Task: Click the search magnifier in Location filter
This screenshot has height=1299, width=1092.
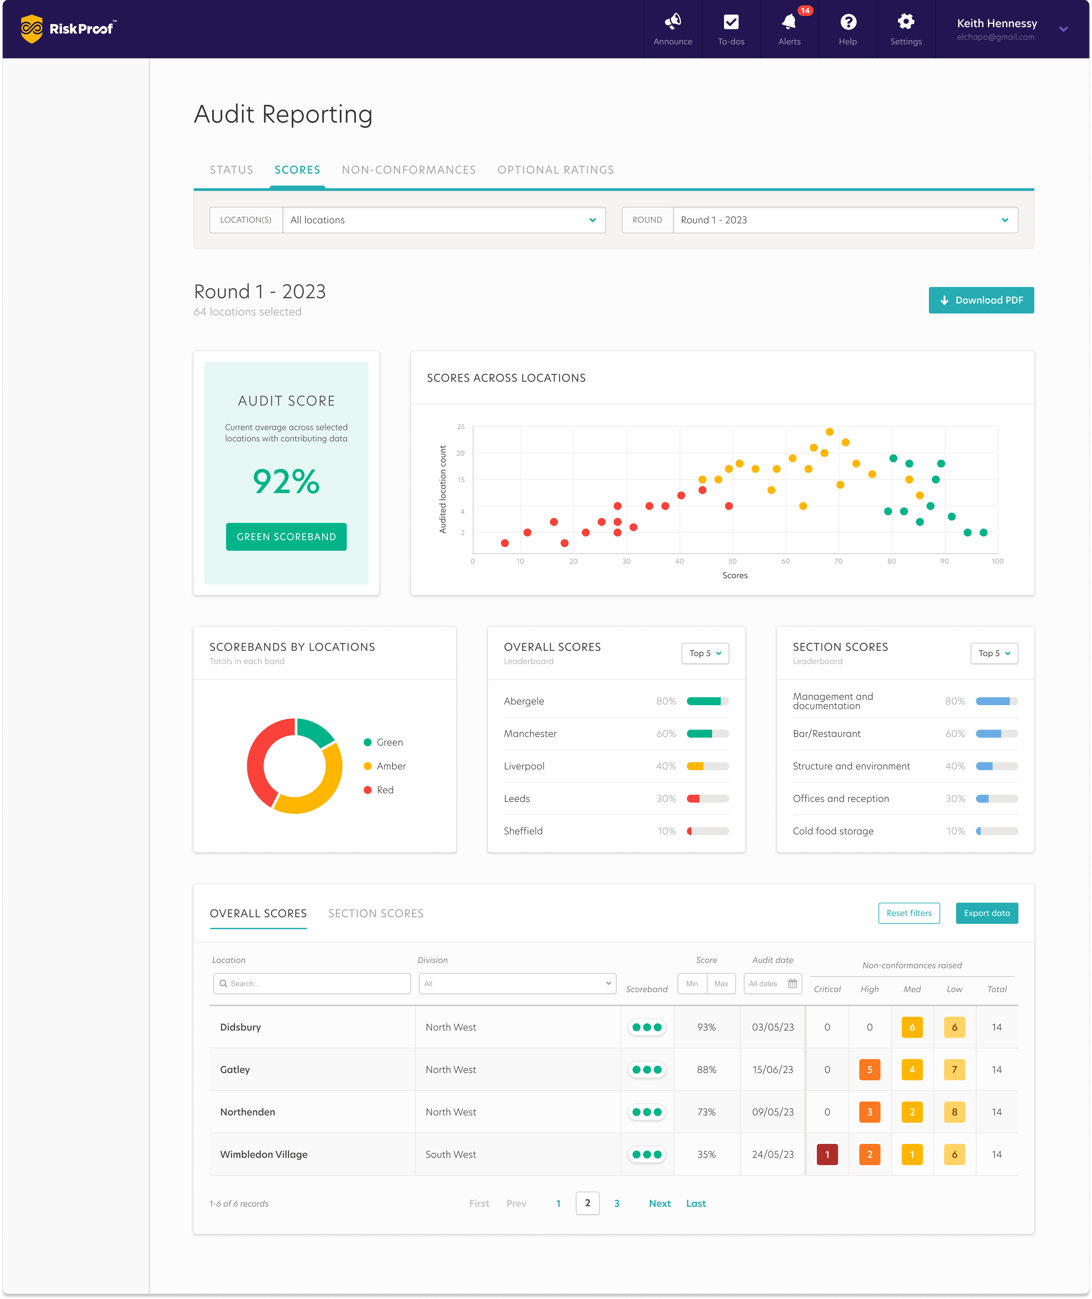Action: 224,983
